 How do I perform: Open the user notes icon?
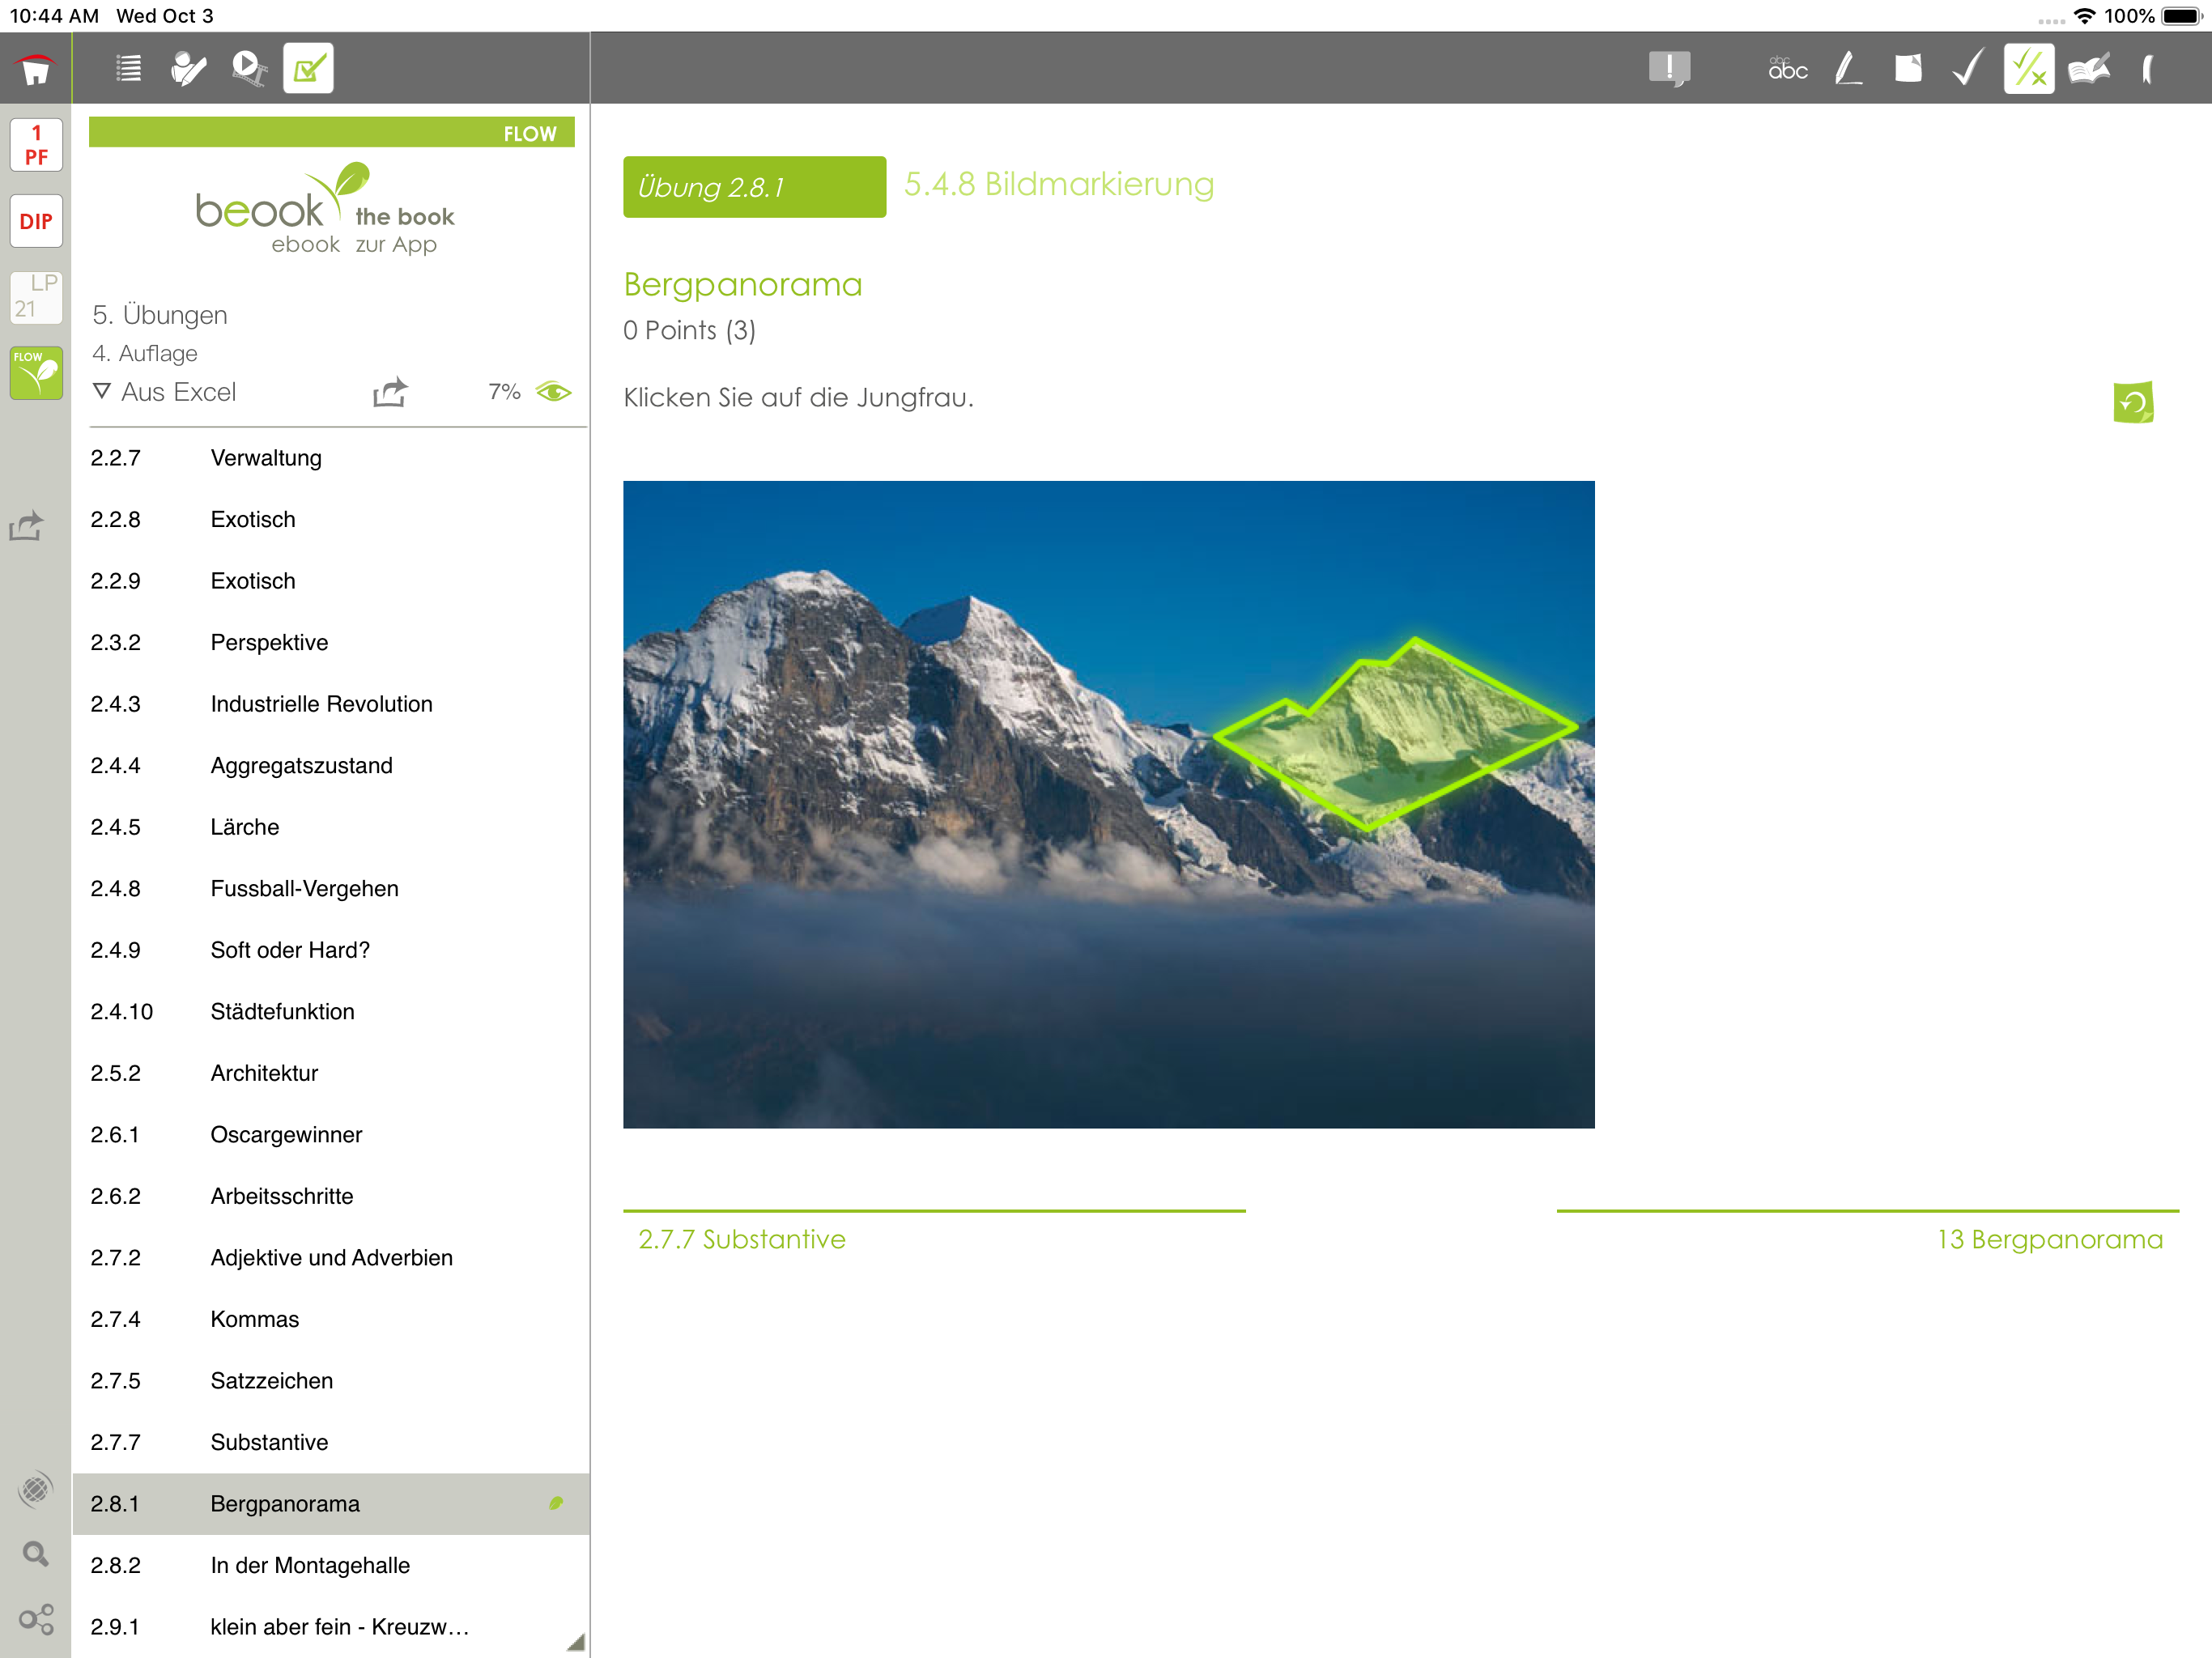[x=188, y=69]
